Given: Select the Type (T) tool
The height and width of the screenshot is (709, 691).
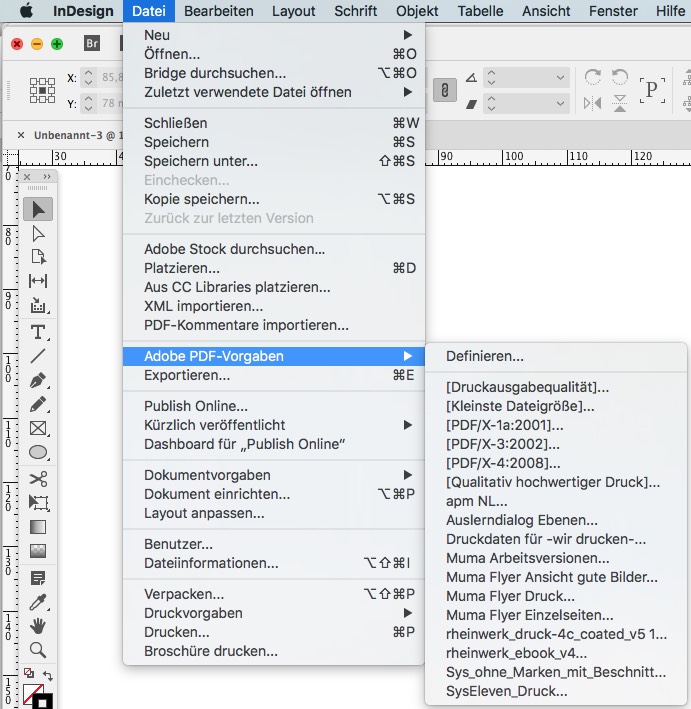Looking at the screenshot, I should [x=38, y=332].
